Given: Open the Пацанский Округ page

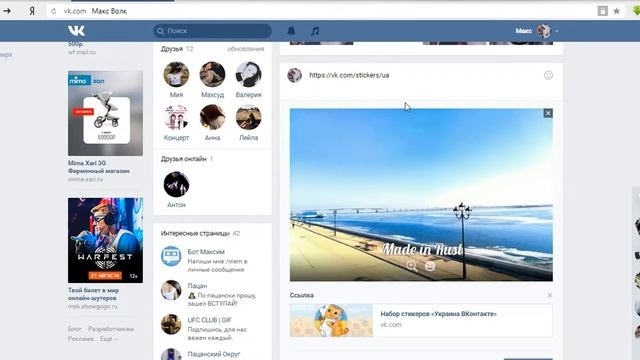Looking at the screenshot, I should coord(213,354).
